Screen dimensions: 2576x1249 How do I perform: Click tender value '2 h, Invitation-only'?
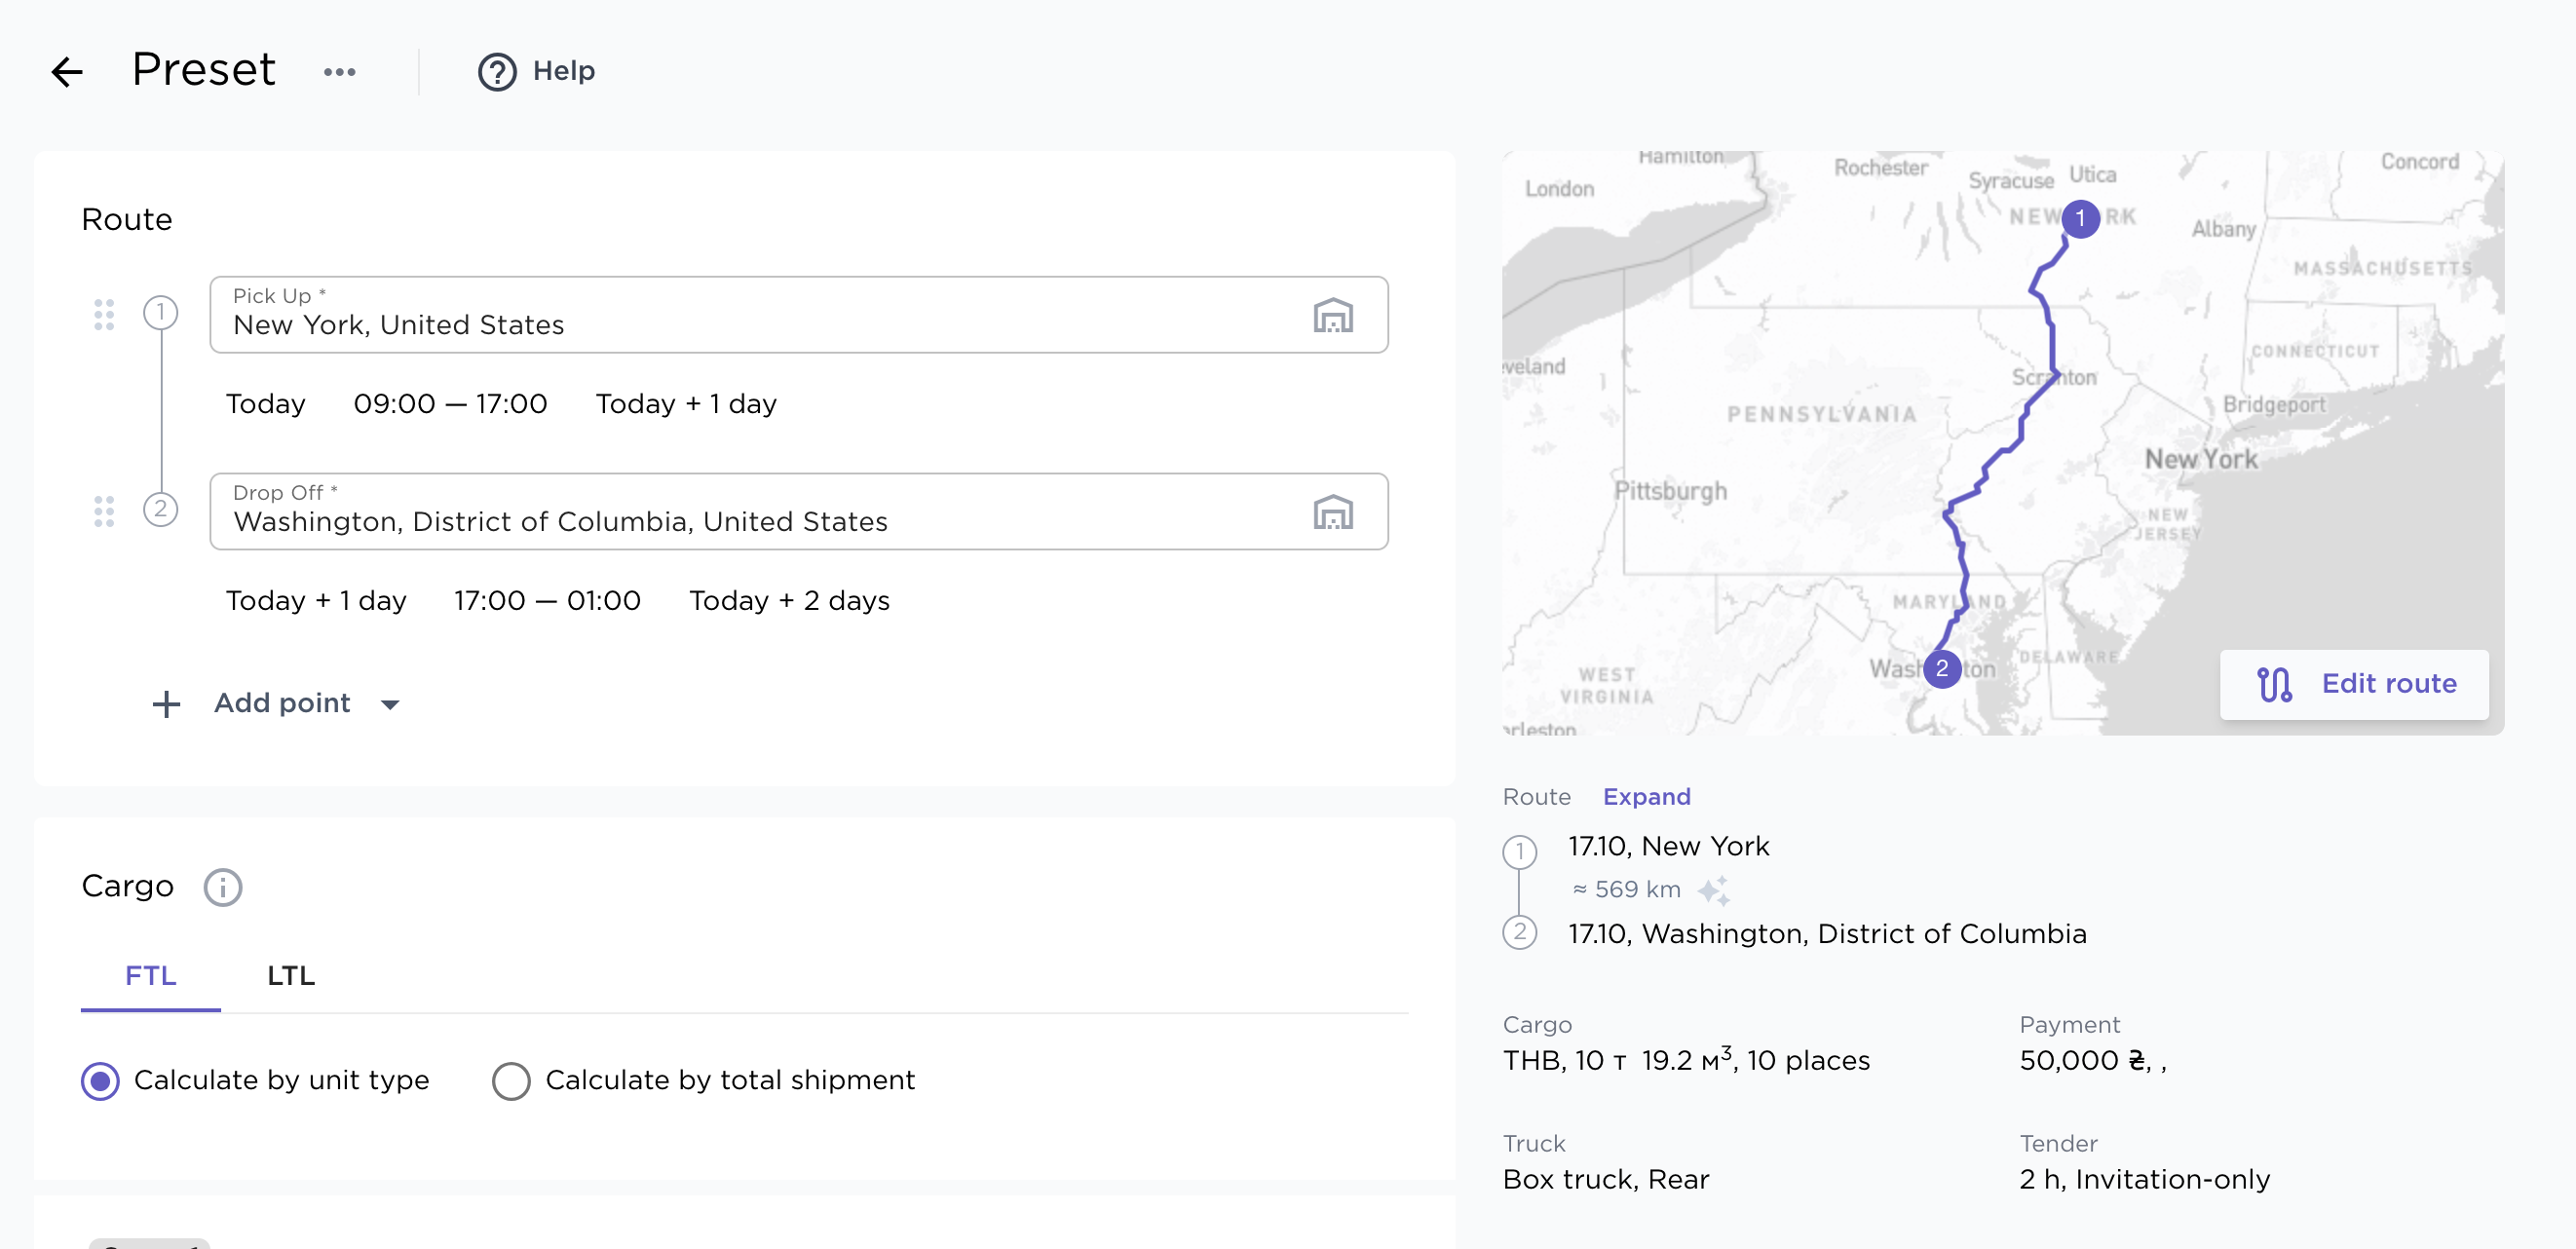tap(2144, 1180)
